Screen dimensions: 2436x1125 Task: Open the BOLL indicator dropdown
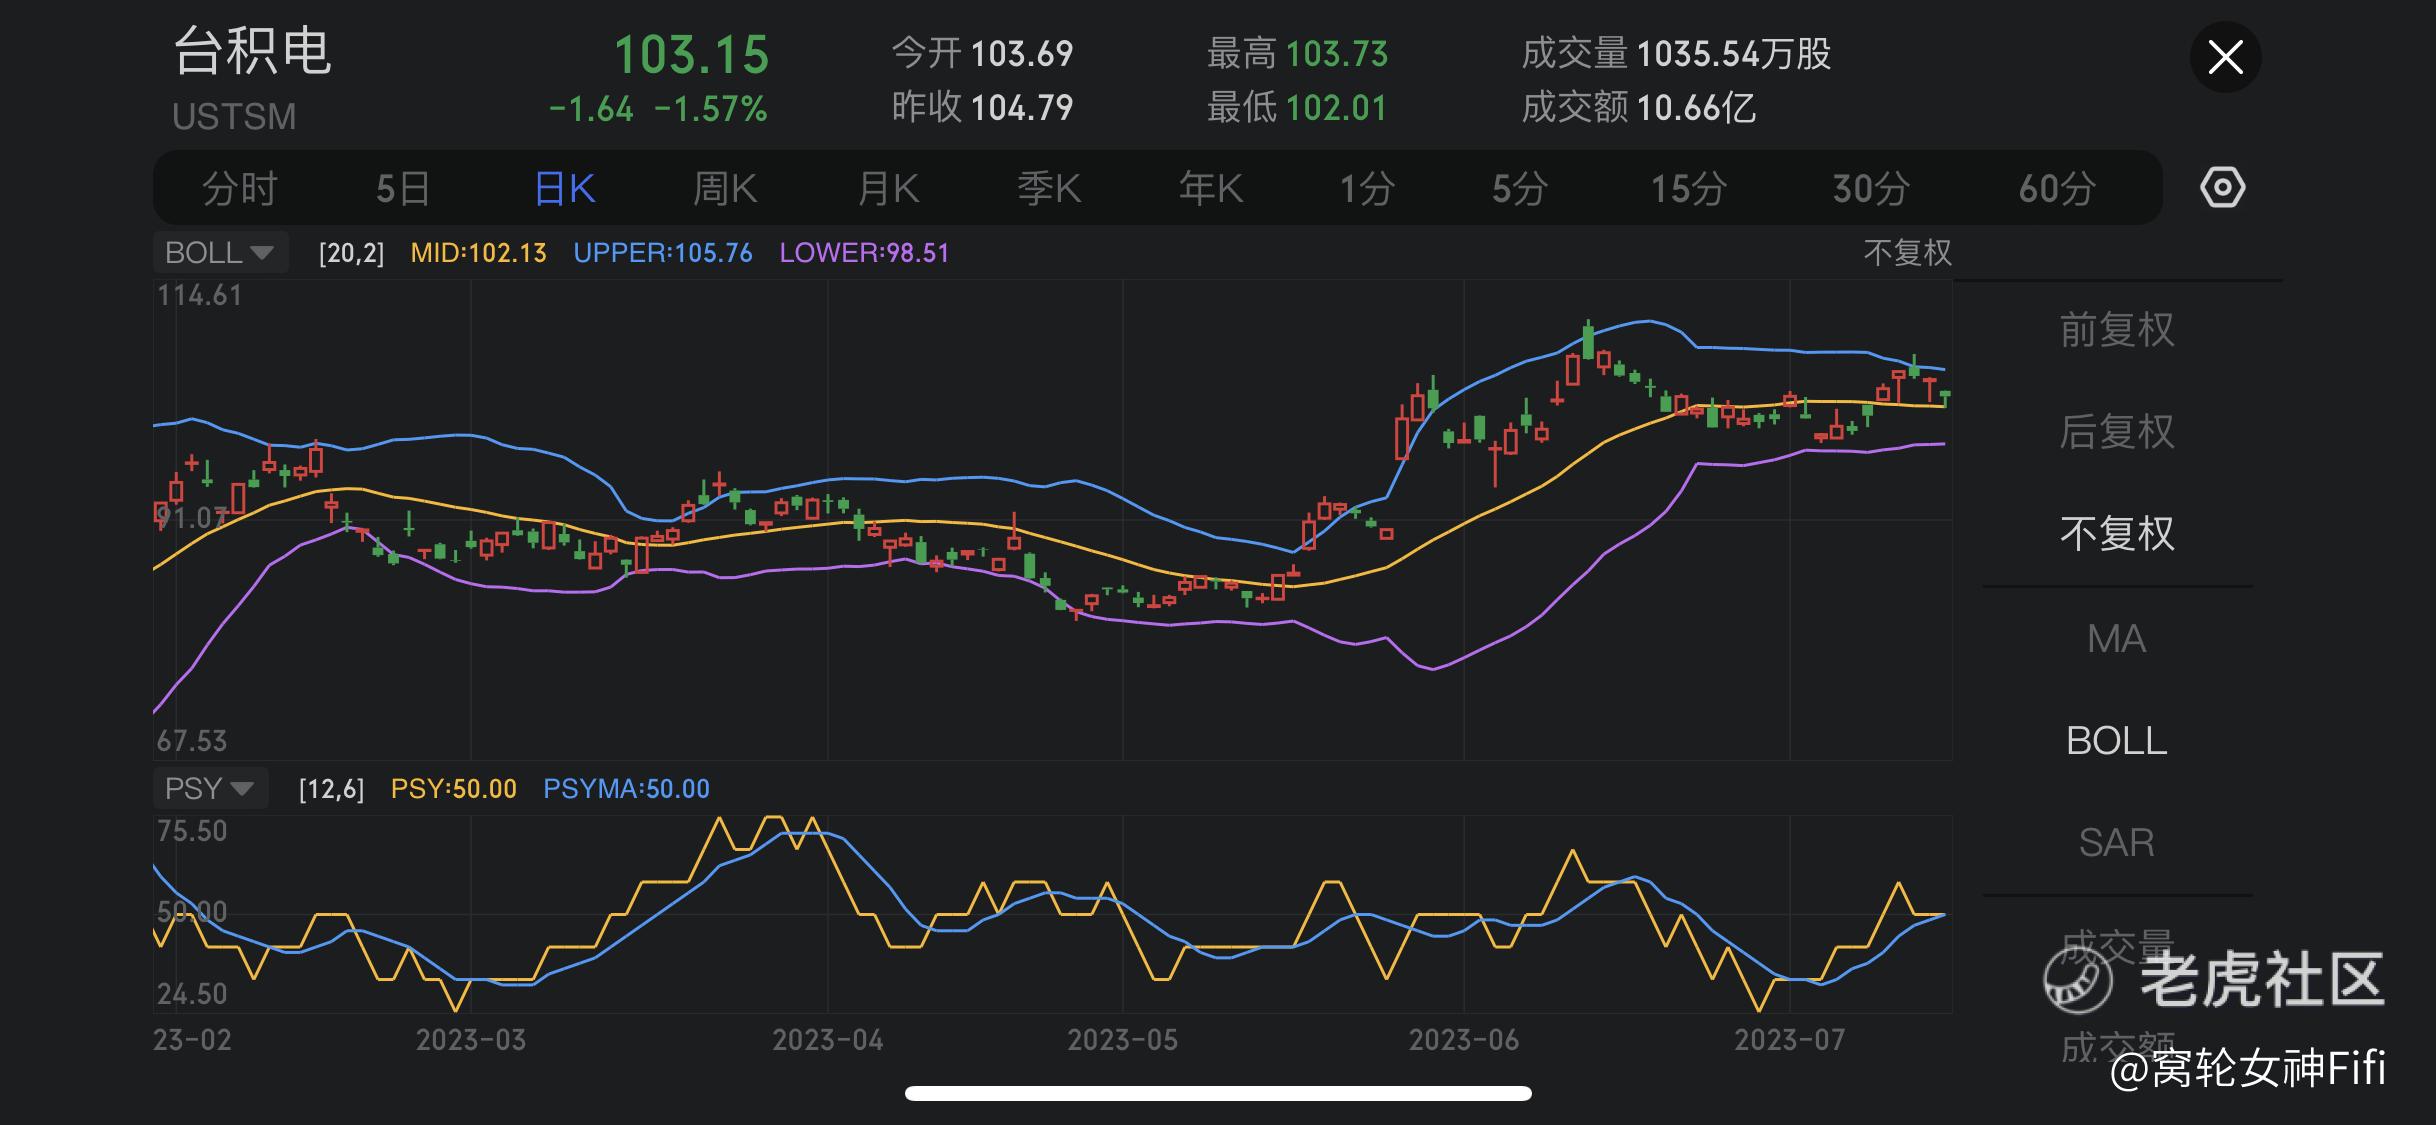220,252
